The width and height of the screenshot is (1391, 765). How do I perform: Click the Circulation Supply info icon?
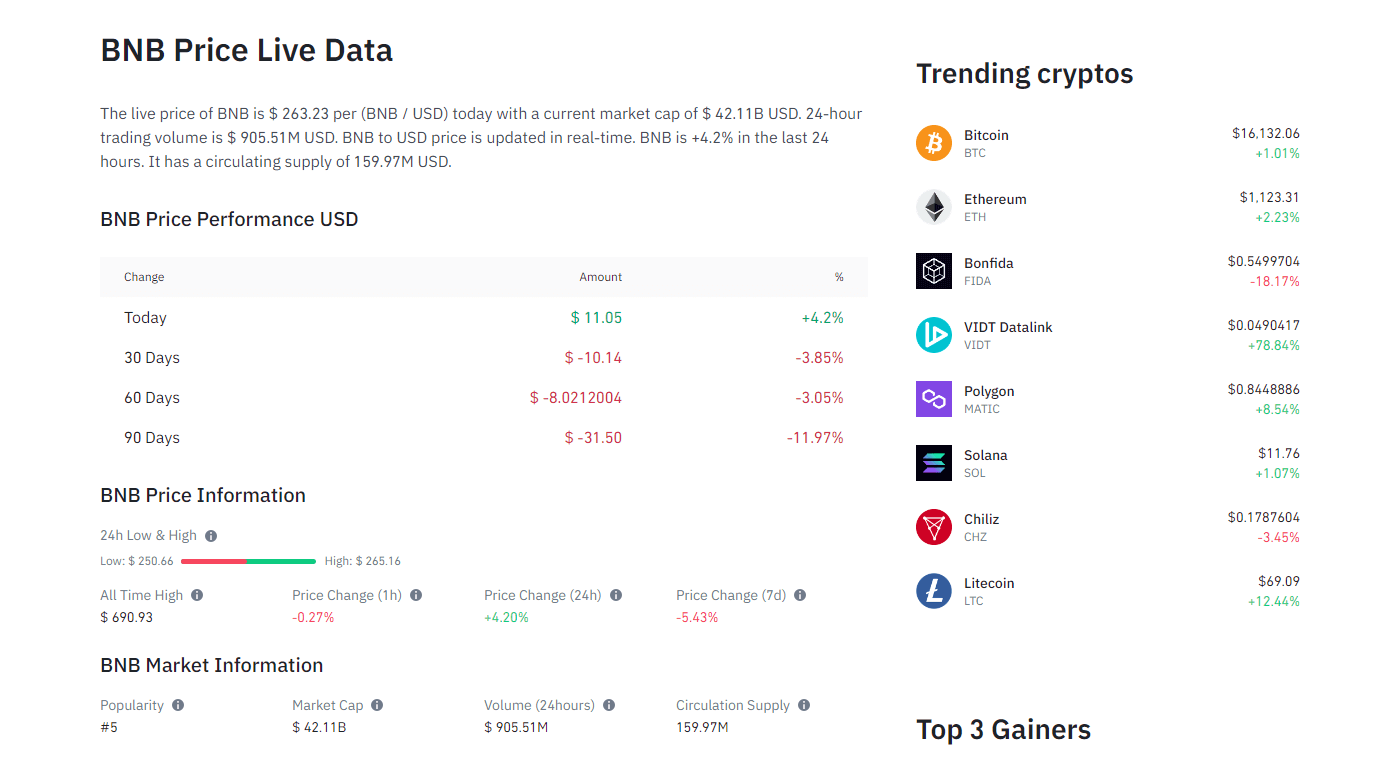click(804, 705)
